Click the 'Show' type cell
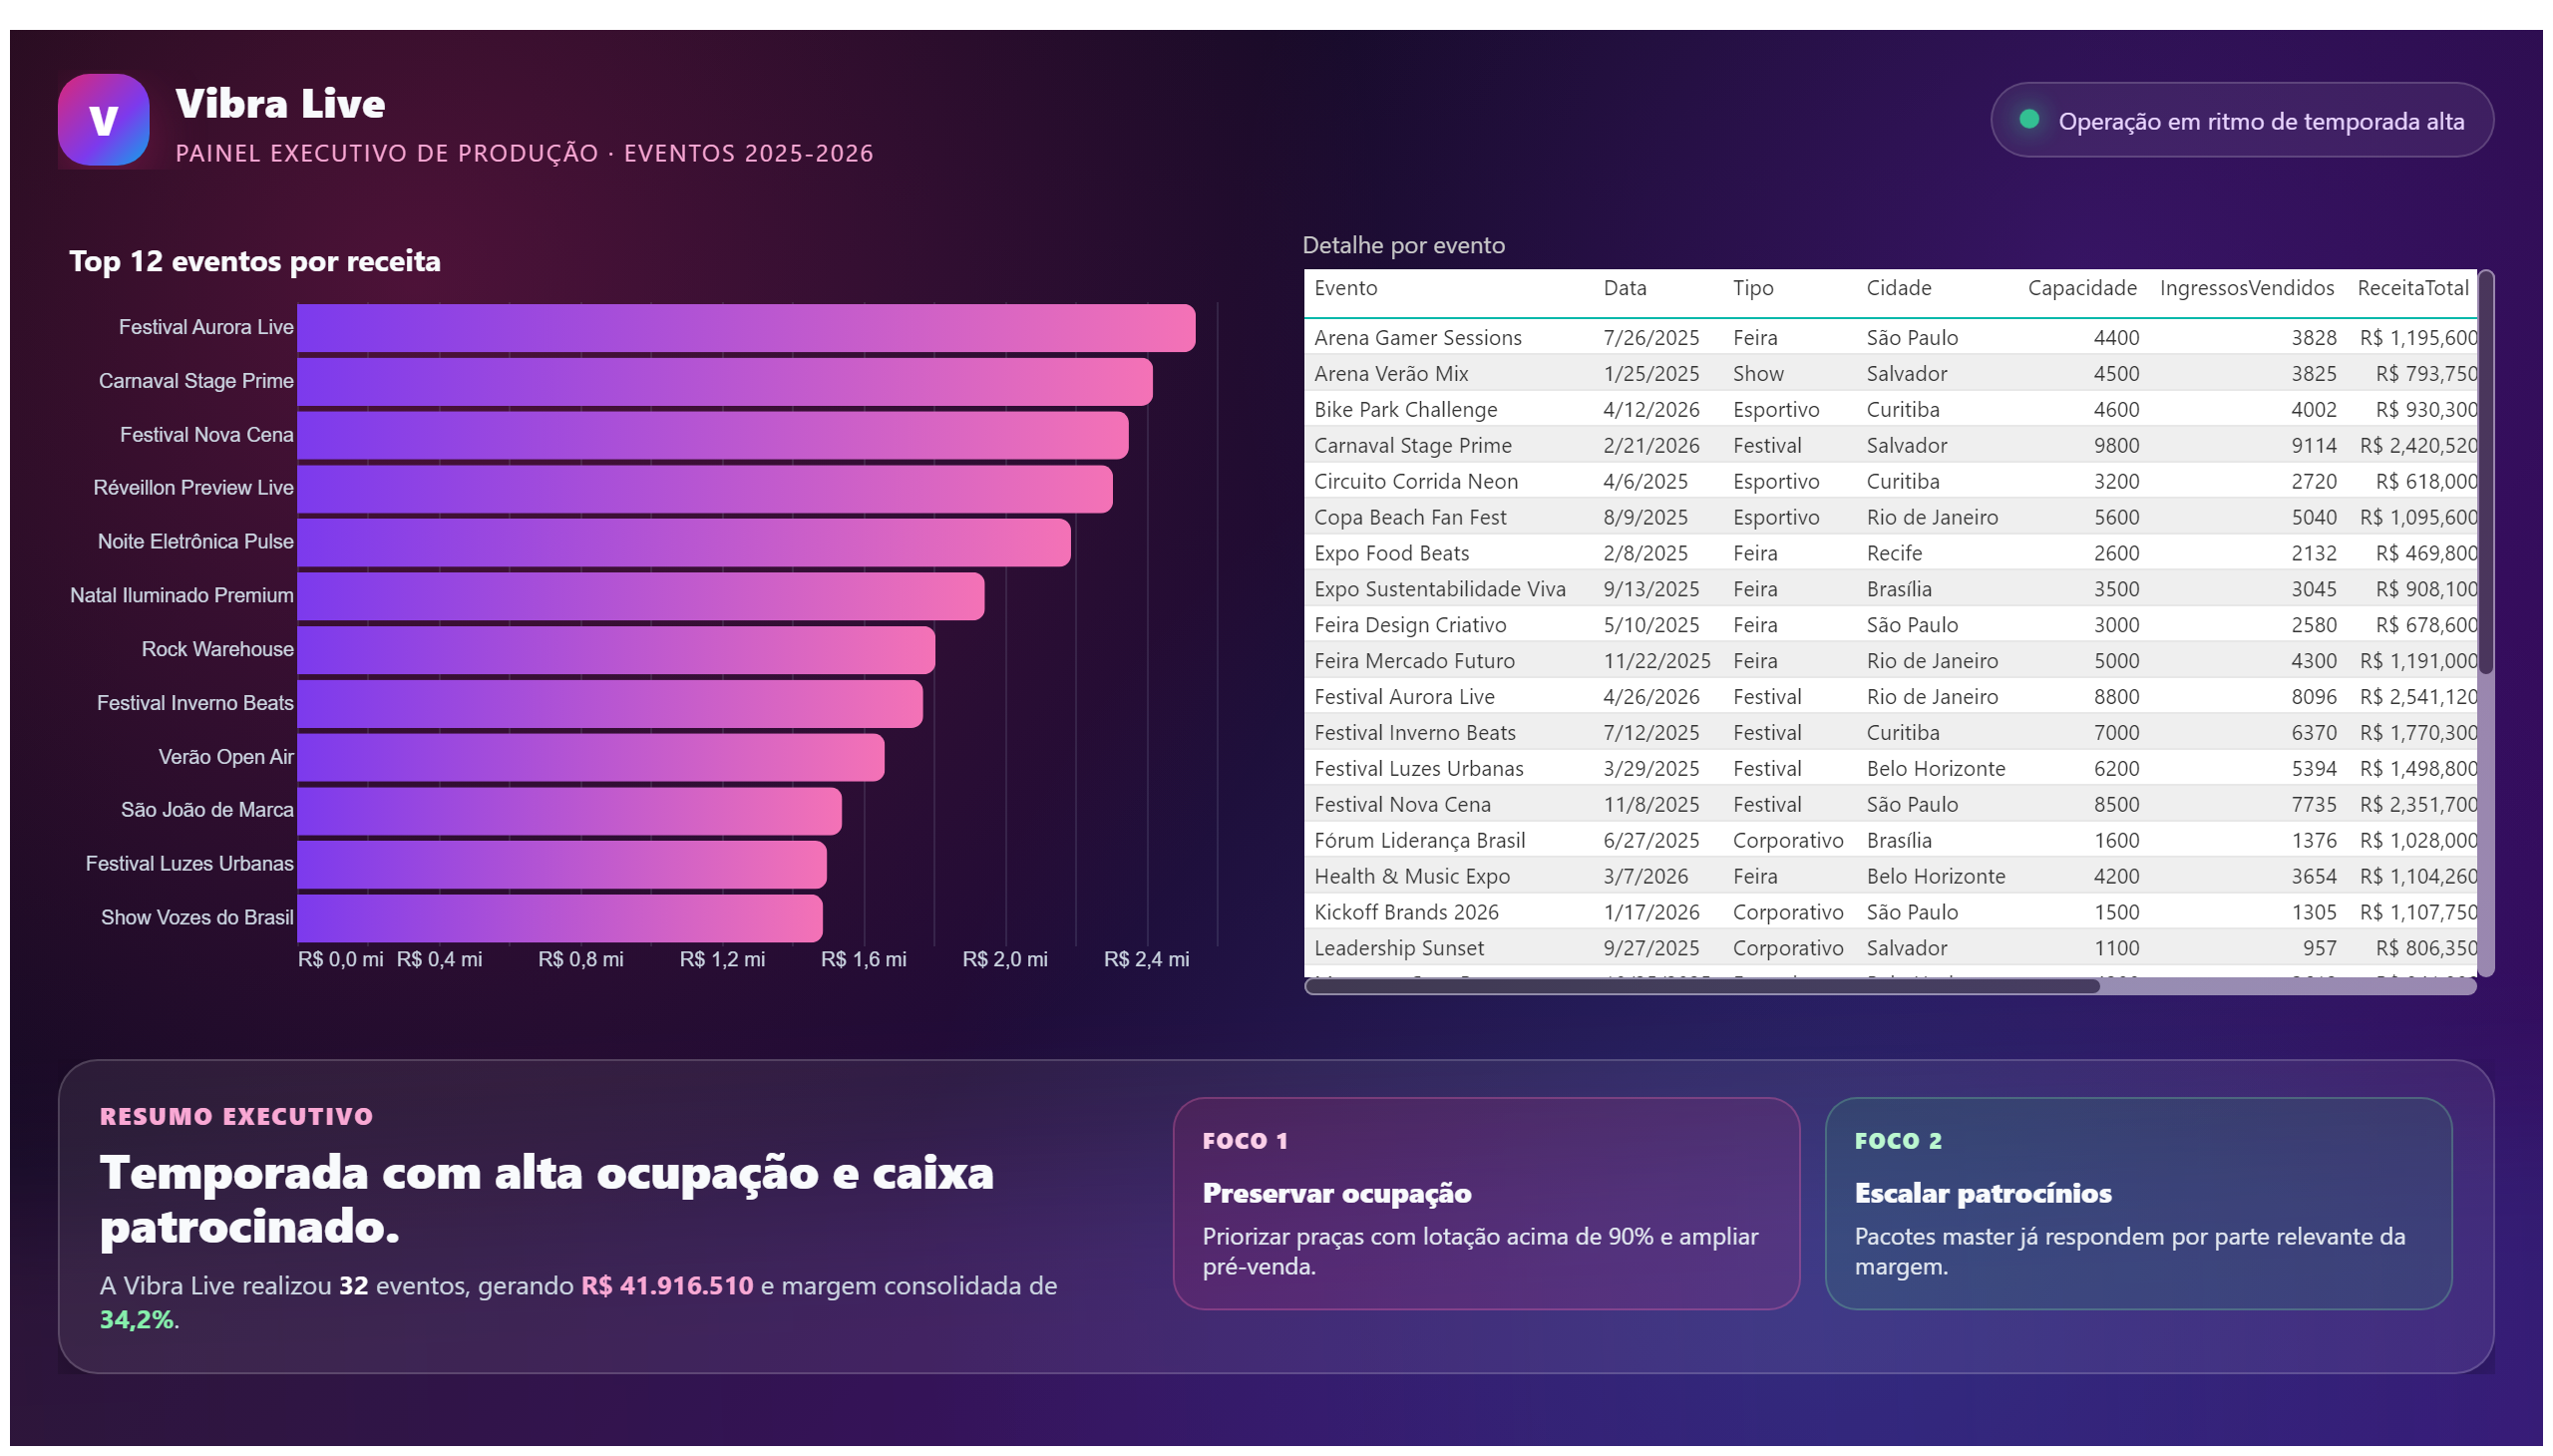The width and height of the screenshot is (2553, 1456). 1758,374
